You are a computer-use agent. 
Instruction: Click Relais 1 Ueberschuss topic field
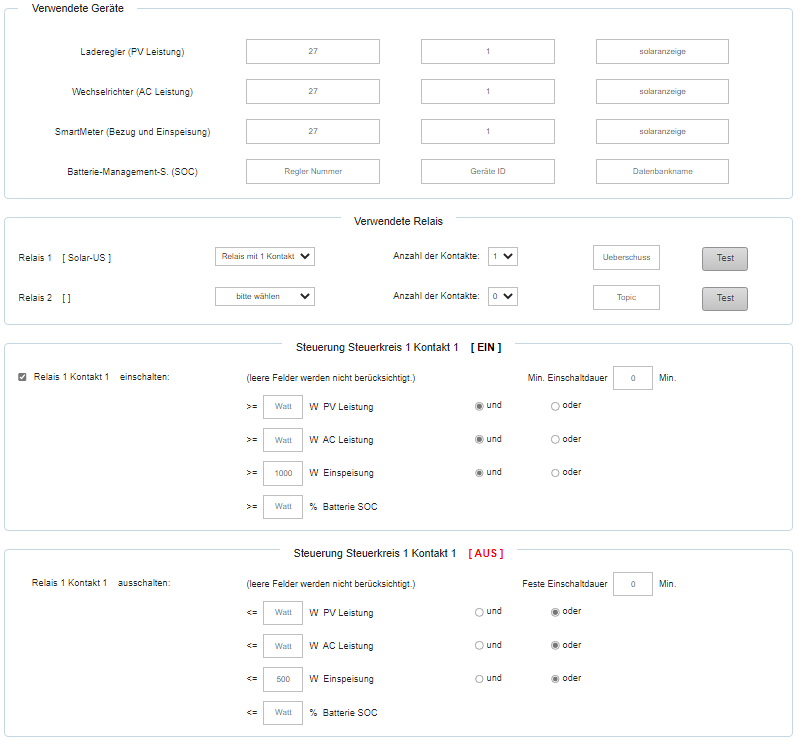pyautogui.click(x=626, y=258)
